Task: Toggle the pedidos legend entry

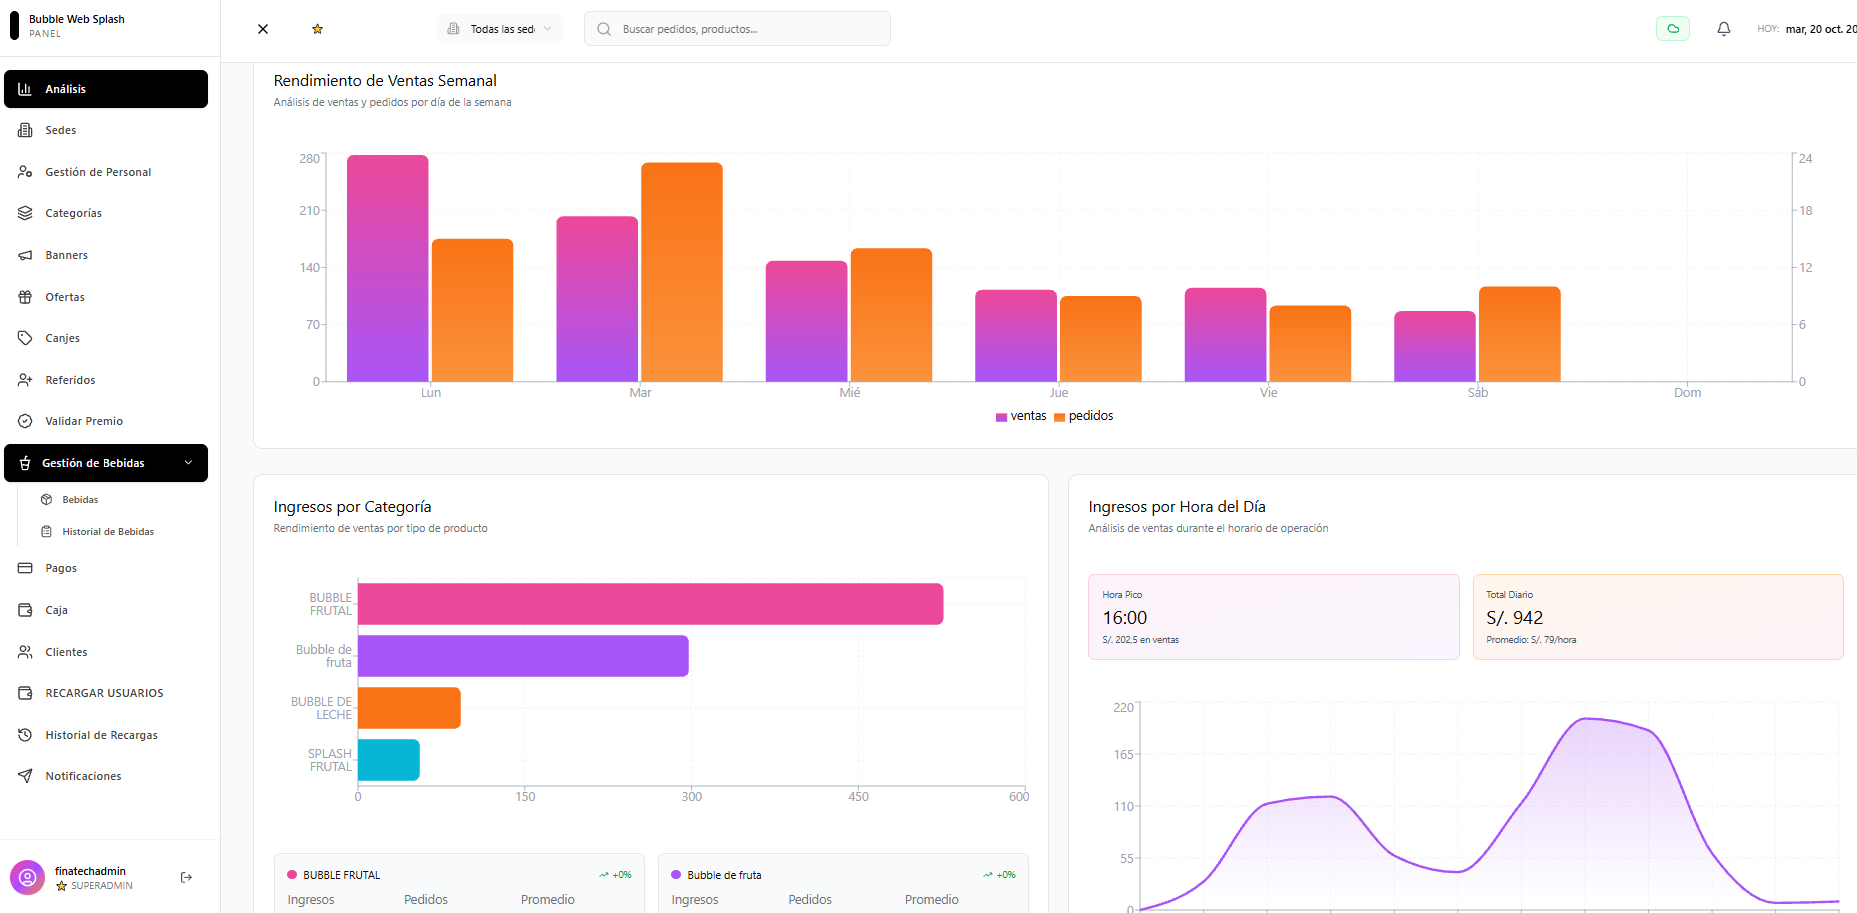Action: click(x=1084, y=416)
